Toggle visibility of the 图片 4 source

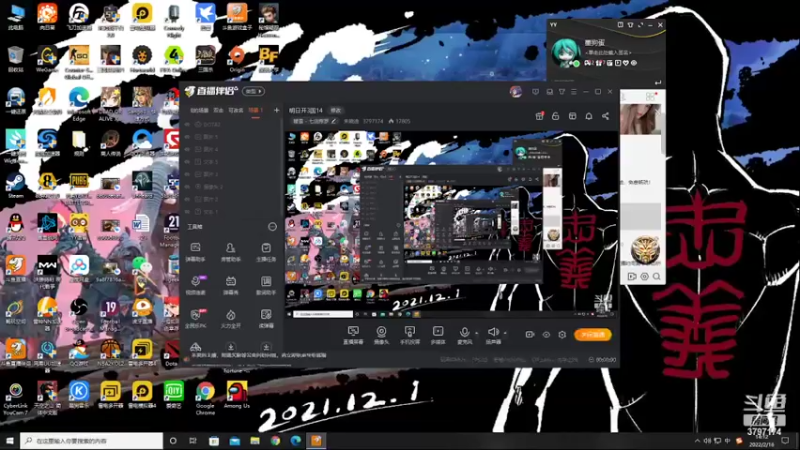pyautogui.click(x=187, y=149)
